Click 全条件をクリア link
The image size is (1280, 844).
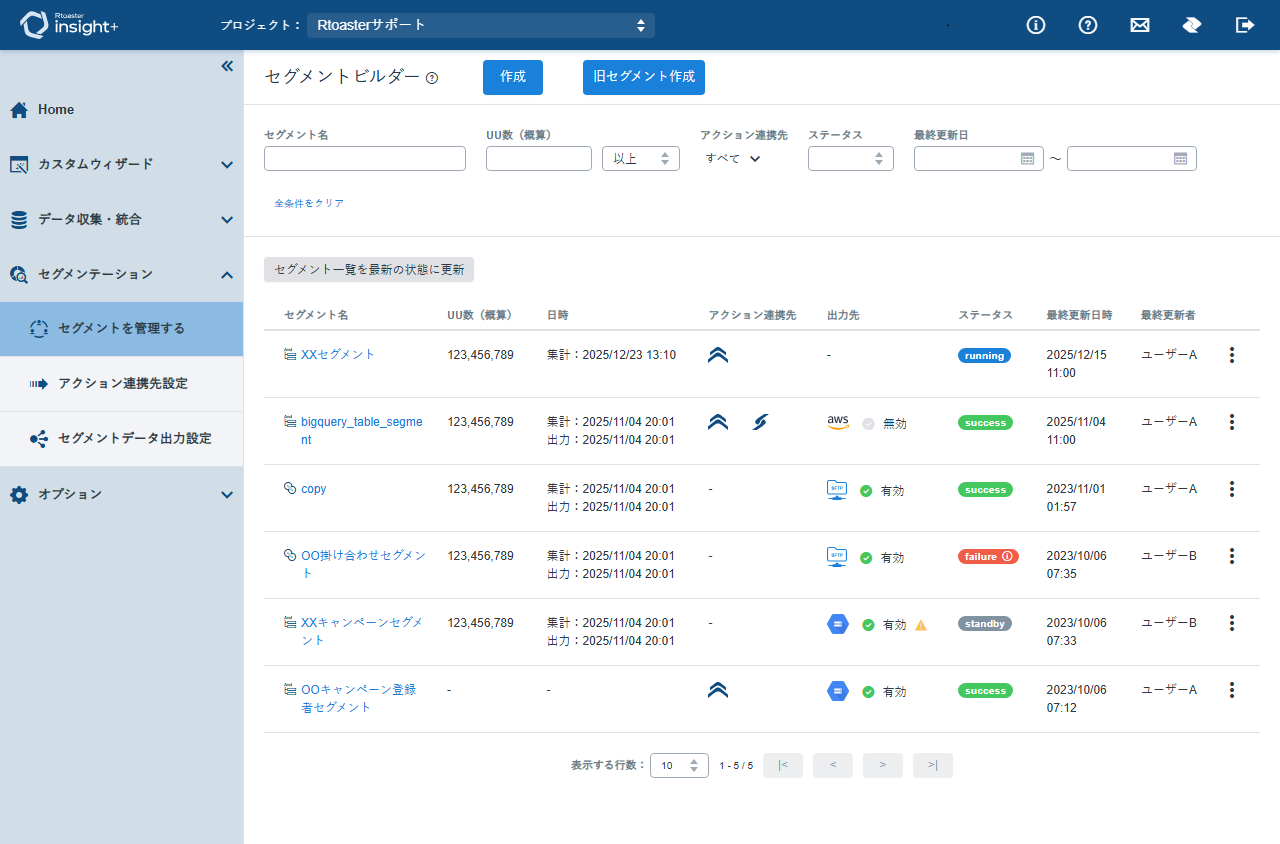pyautogui.click(x=309, y=203)
